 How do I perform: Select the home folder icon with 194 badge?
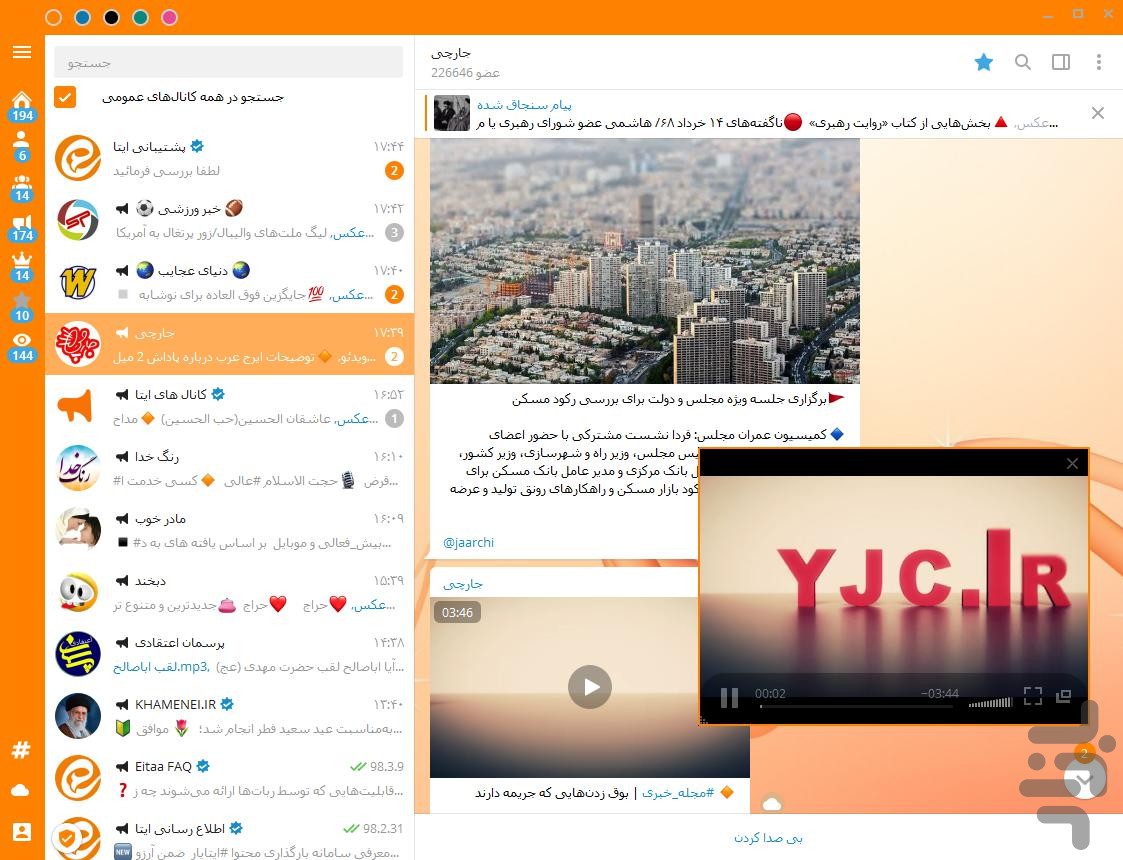point(22,106)
